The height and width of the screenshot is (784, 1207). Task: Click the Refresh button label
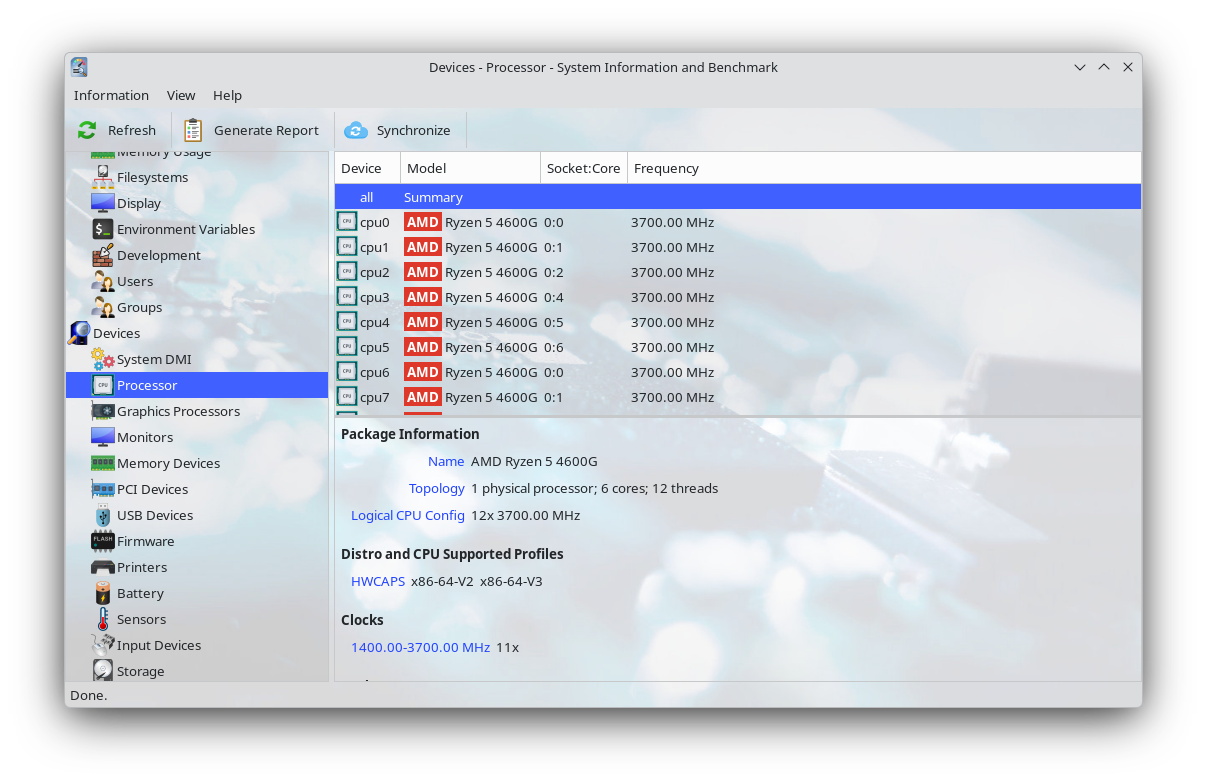coord(132,130)
